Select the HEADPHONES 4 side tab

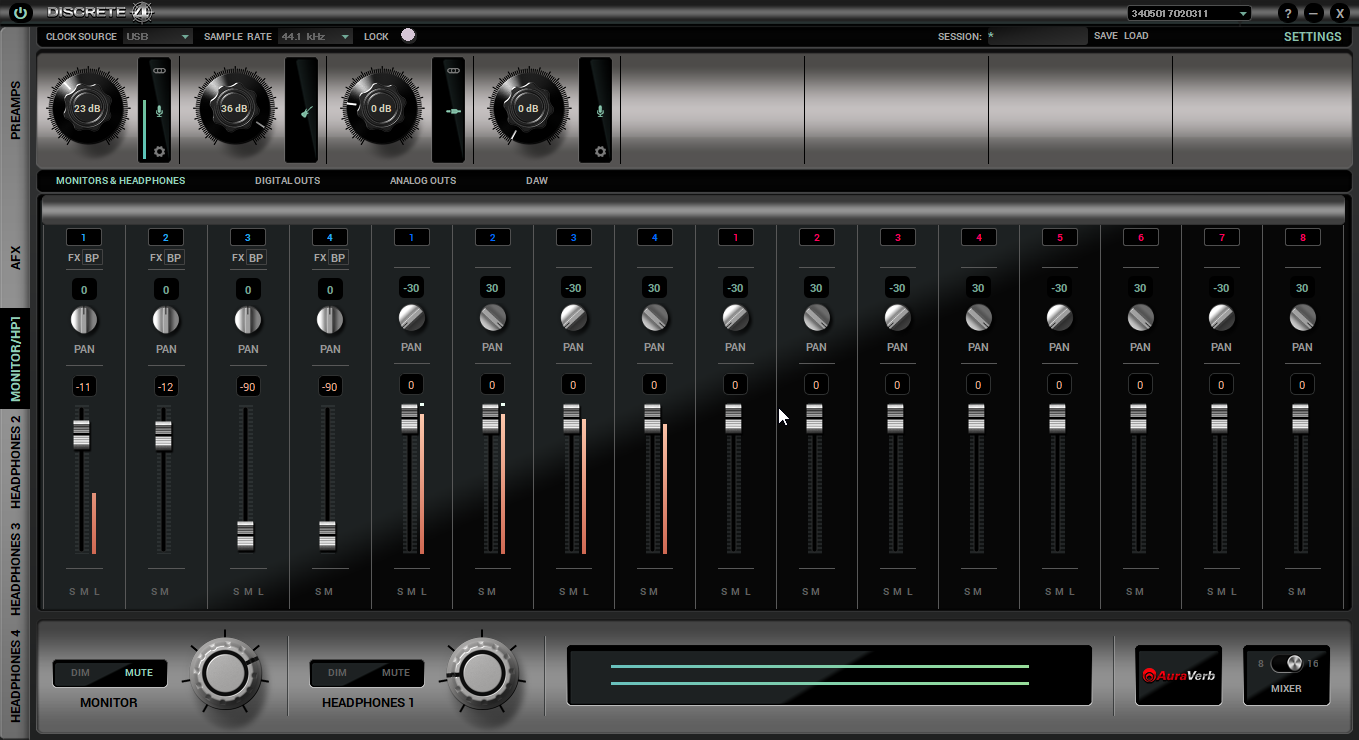[16, 675]
